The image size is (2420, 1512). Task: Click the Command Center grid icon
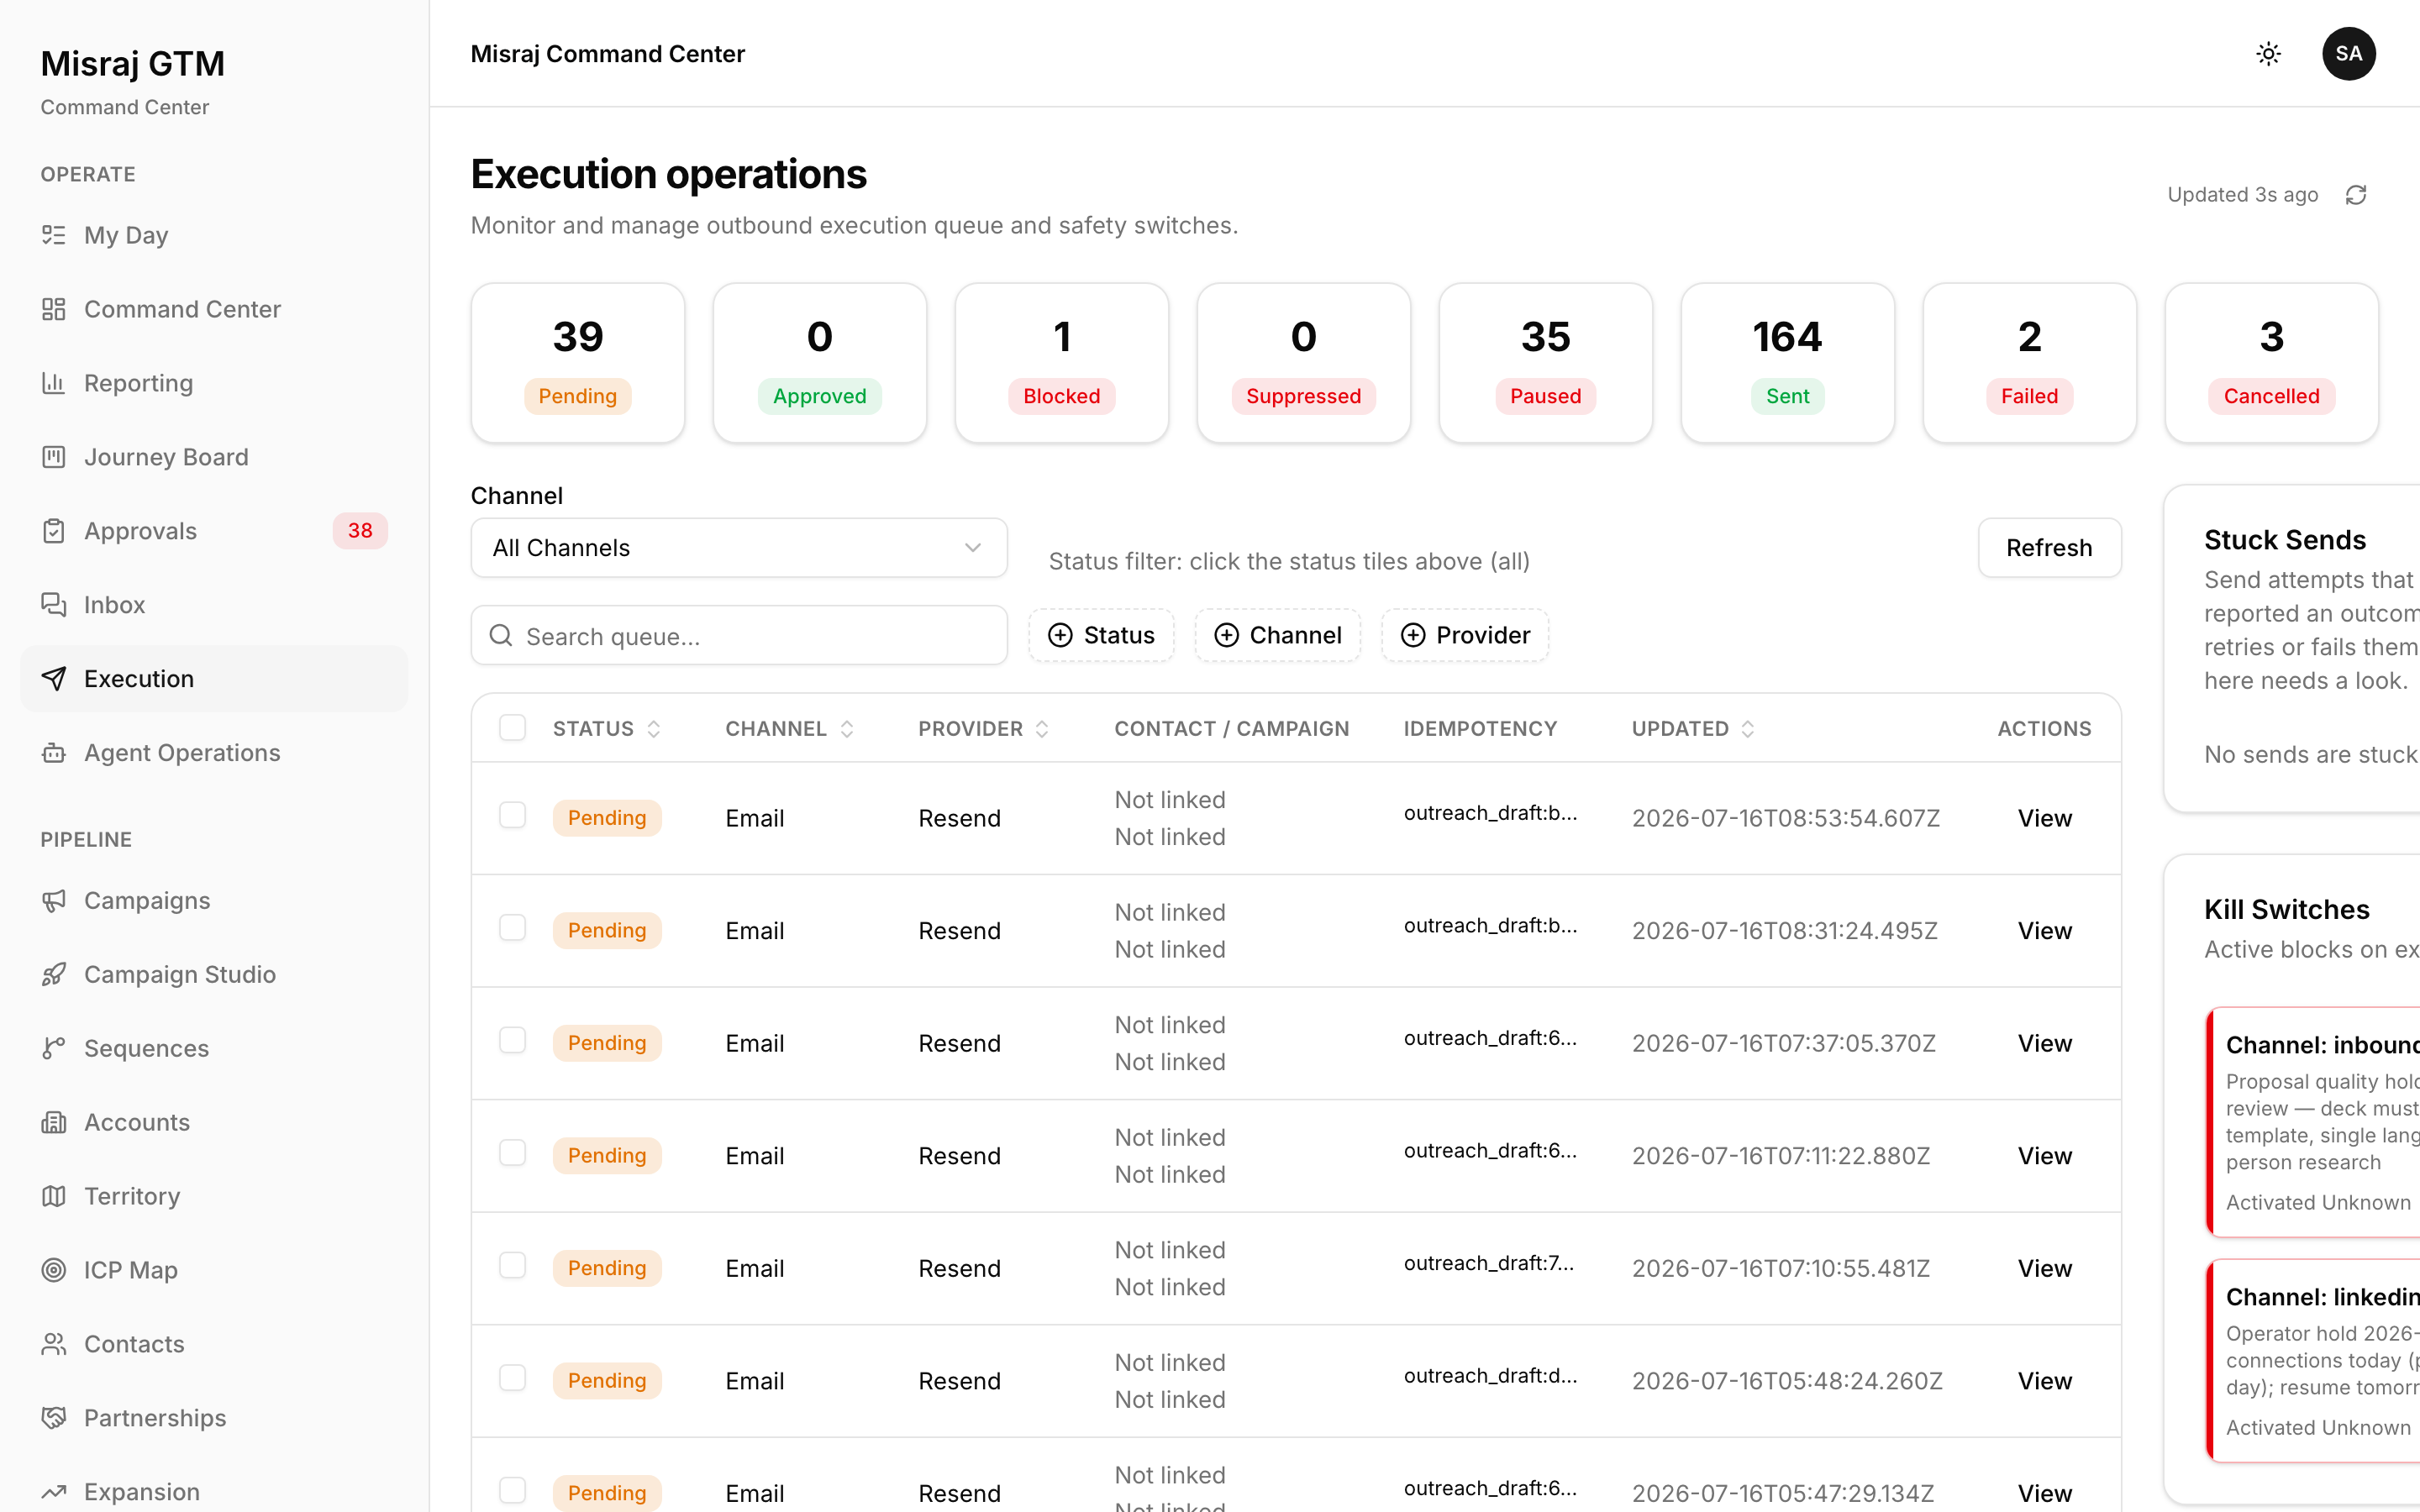54,309
